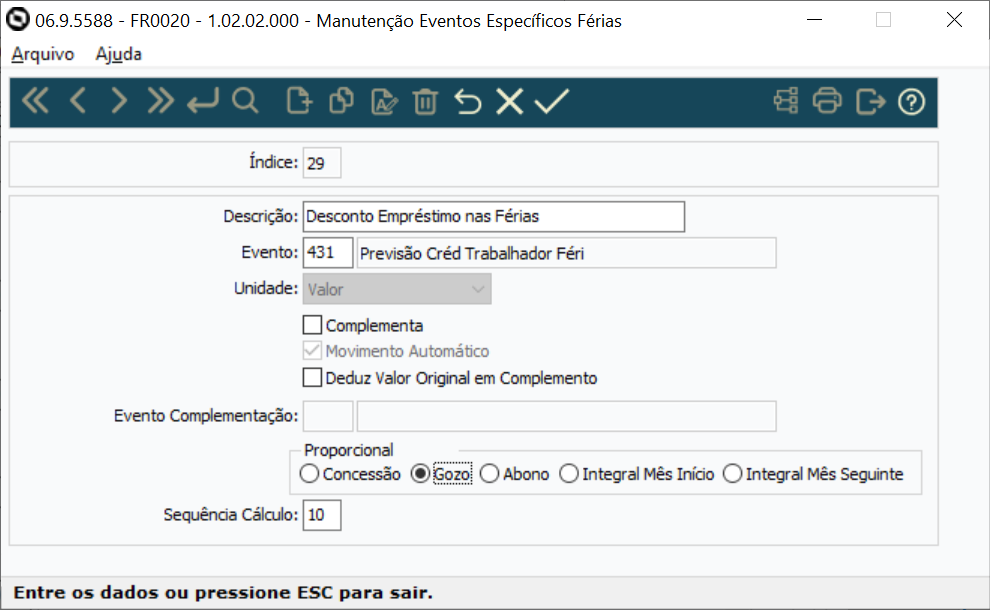The width and height of the screenshot is (990, 610).
Task: Open the help icon
Action: click(911, 100)
